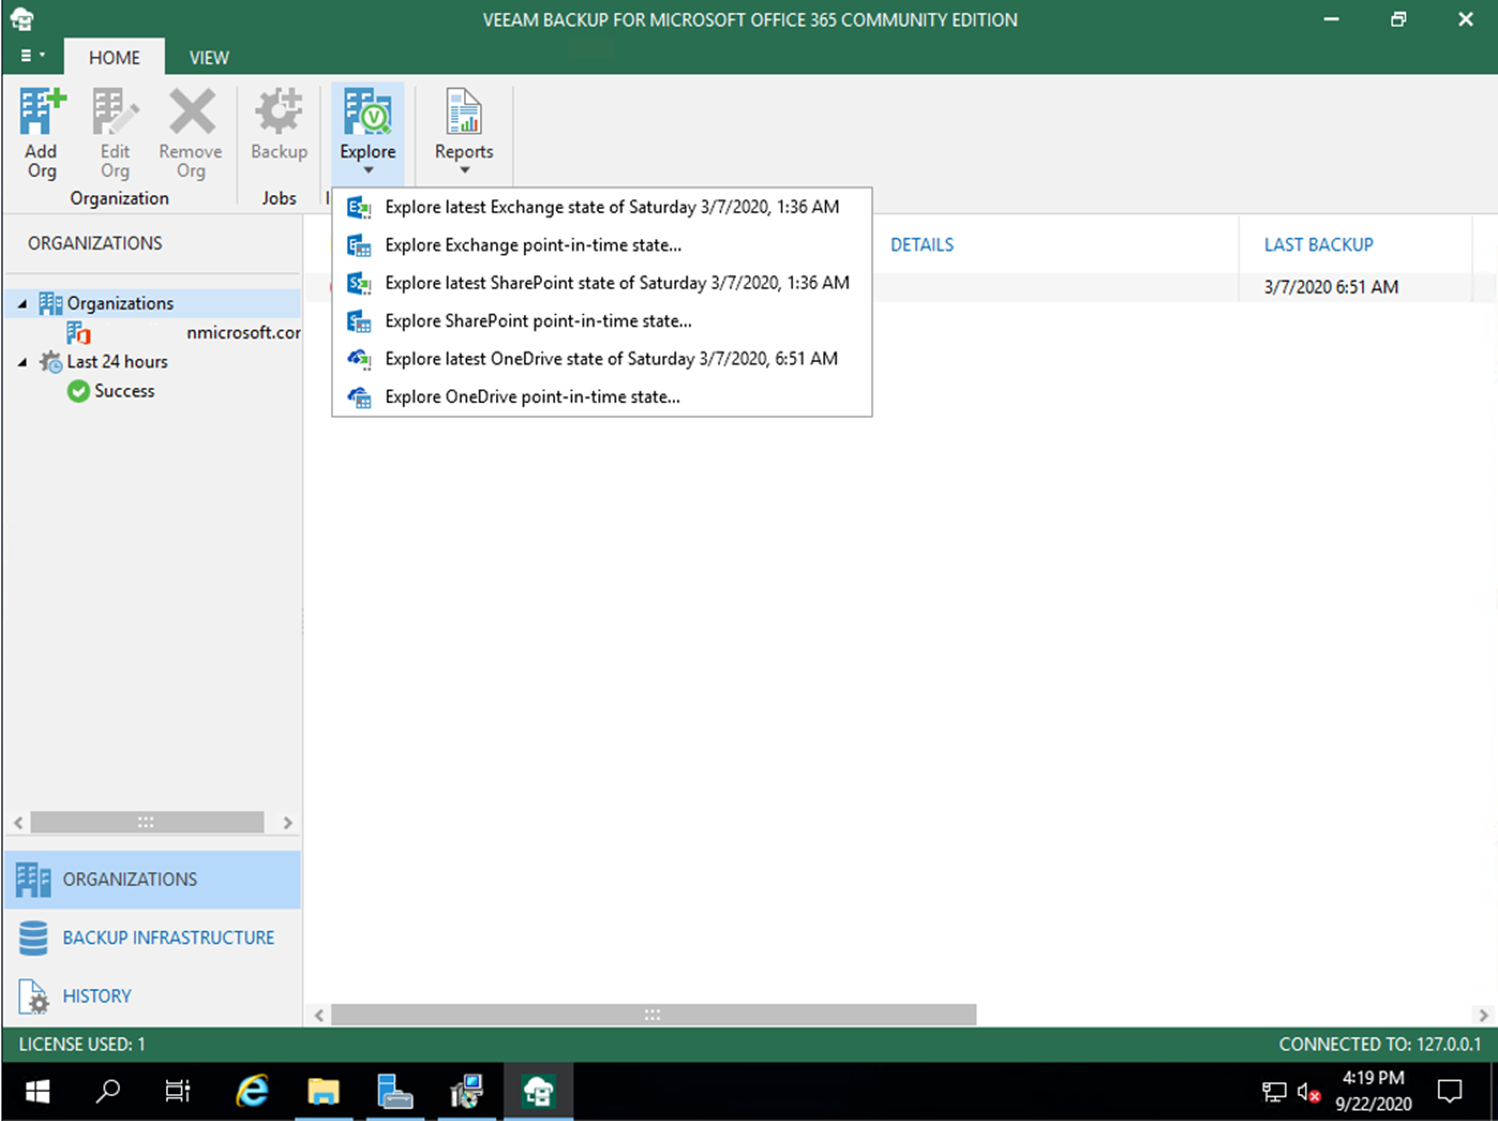
Task: Click the Exchange point-in-time calendar icon
Action: point(359,246)
